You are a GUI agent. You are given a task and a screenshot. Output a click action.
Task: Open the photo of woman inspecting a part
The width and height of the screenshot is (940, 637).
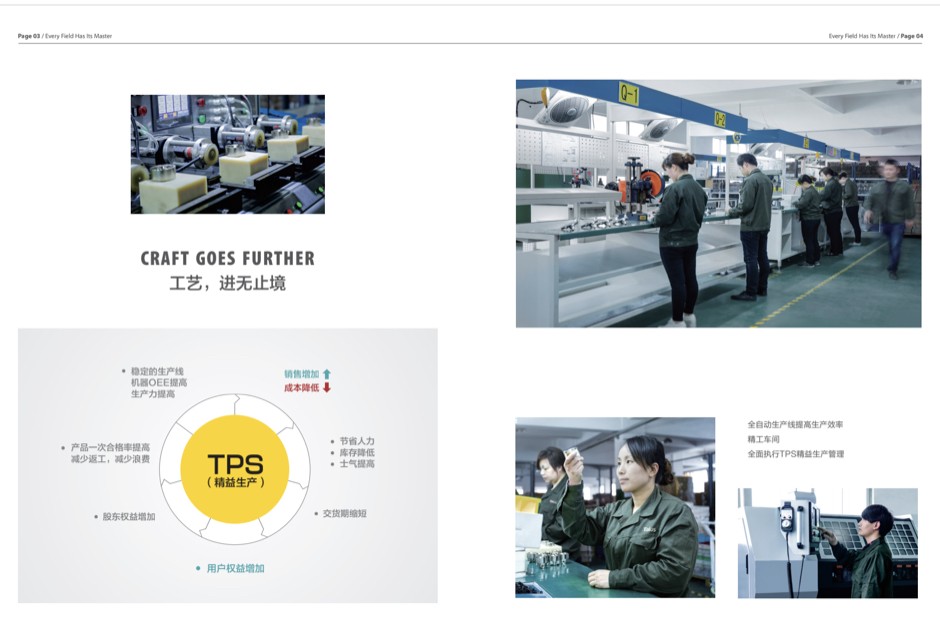(615, 507)
